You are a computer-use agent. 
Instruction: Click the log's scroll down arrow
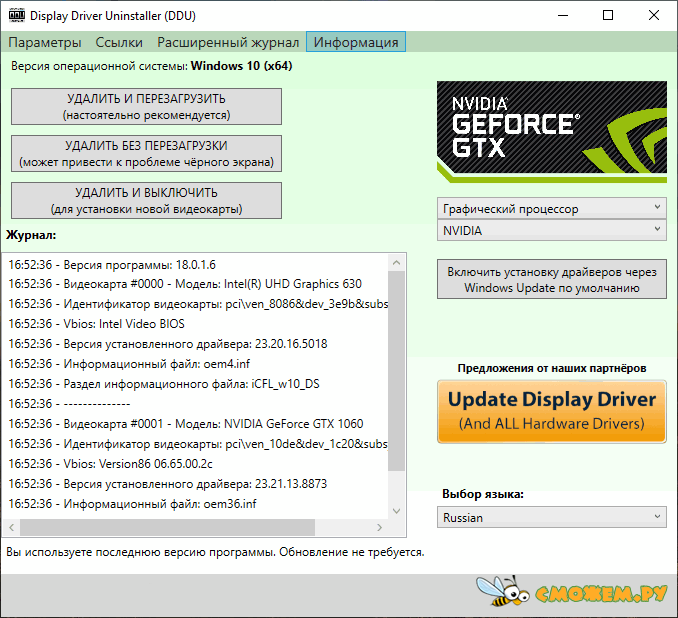point(397,511)
